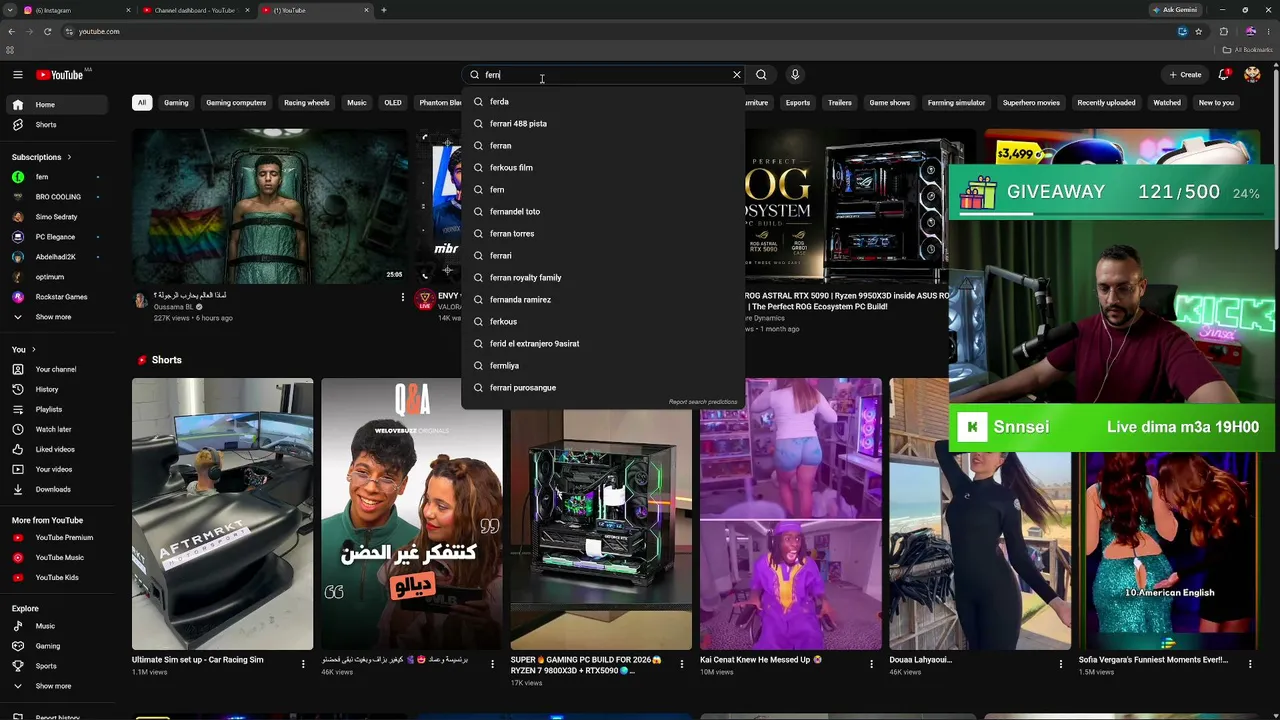Image resolution: width=1280 pixels, height=720 pixels.
Task: Choose suggestion 'ferrari purosangue'
Action: 603,388
